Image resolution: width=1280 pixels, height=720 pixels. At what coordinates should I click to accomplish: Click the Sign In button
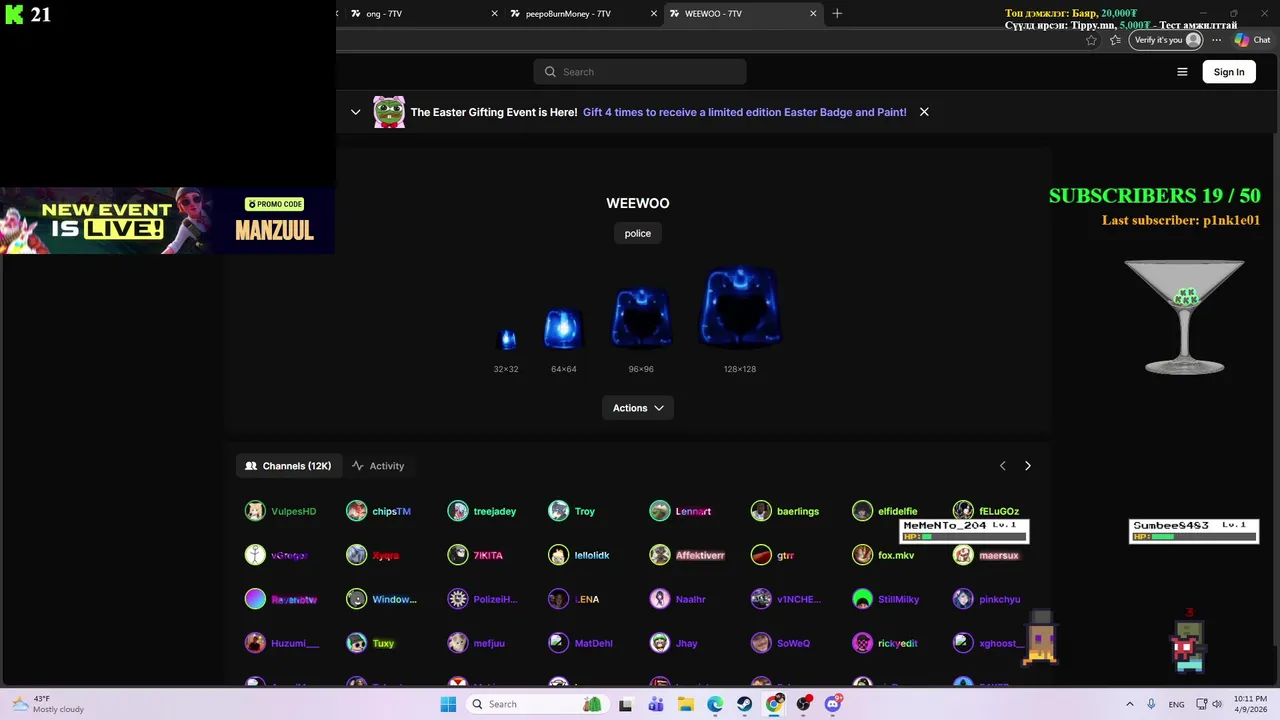click(1229, 72)
